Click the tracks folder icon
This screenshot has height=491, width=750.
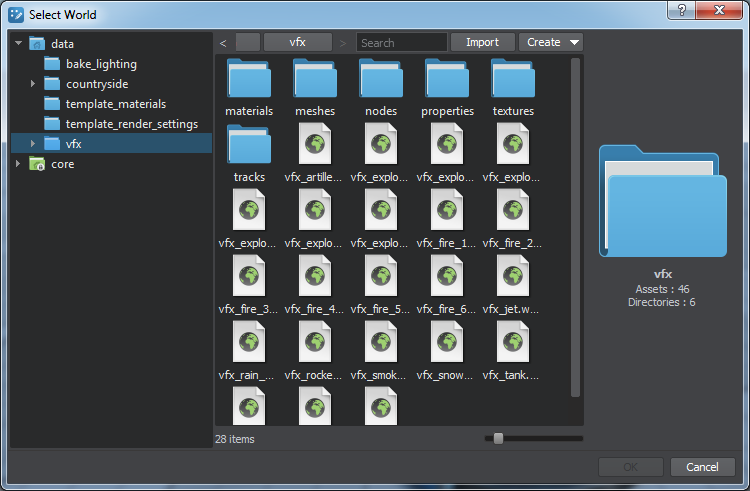coord(249,145)
